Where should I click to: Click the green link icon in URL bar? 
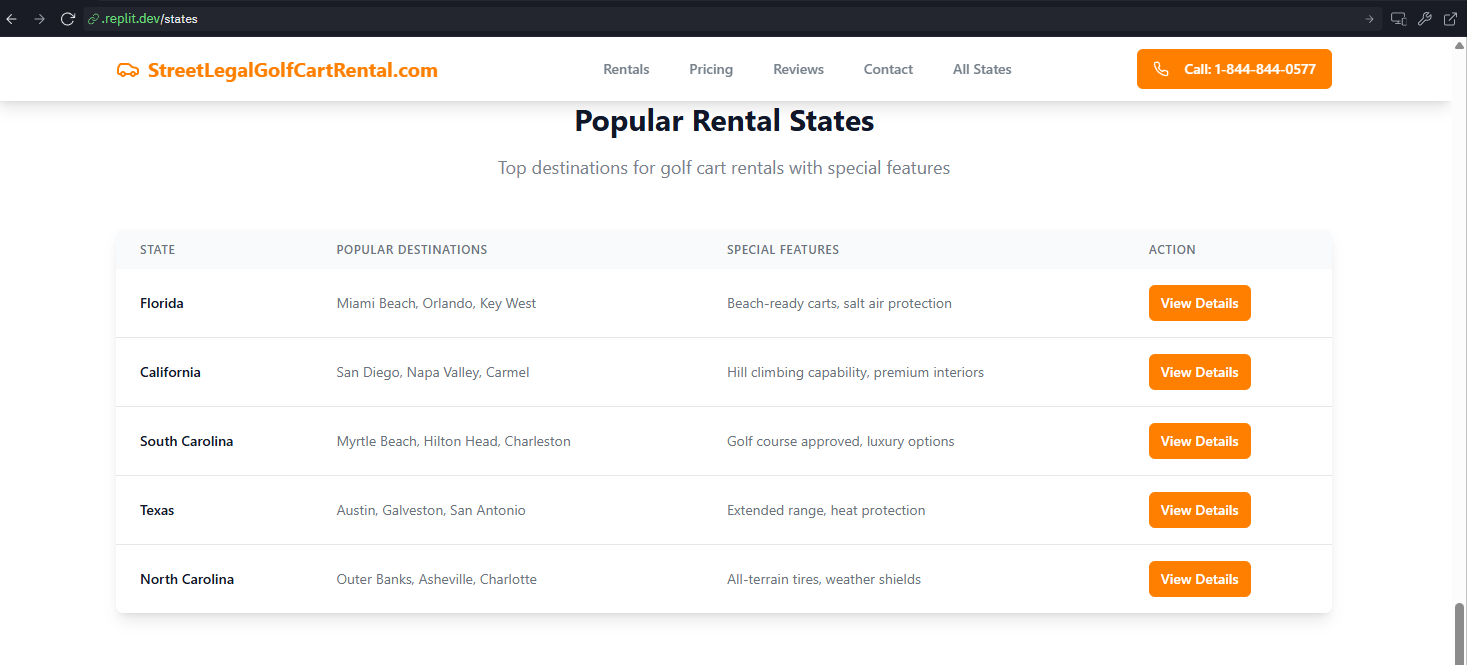point(94,19)
